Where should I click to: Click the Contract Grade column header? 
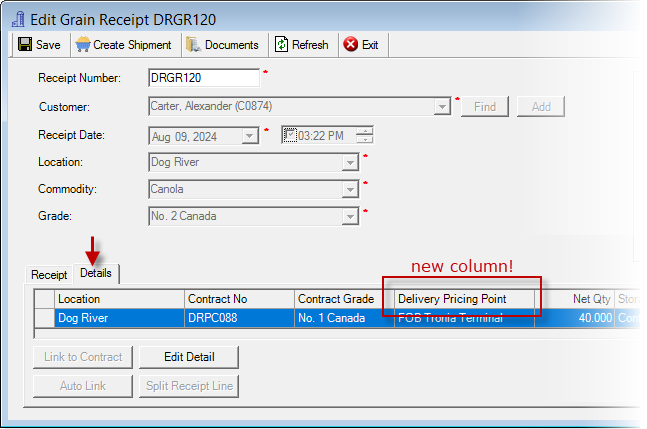click(345, 299)
